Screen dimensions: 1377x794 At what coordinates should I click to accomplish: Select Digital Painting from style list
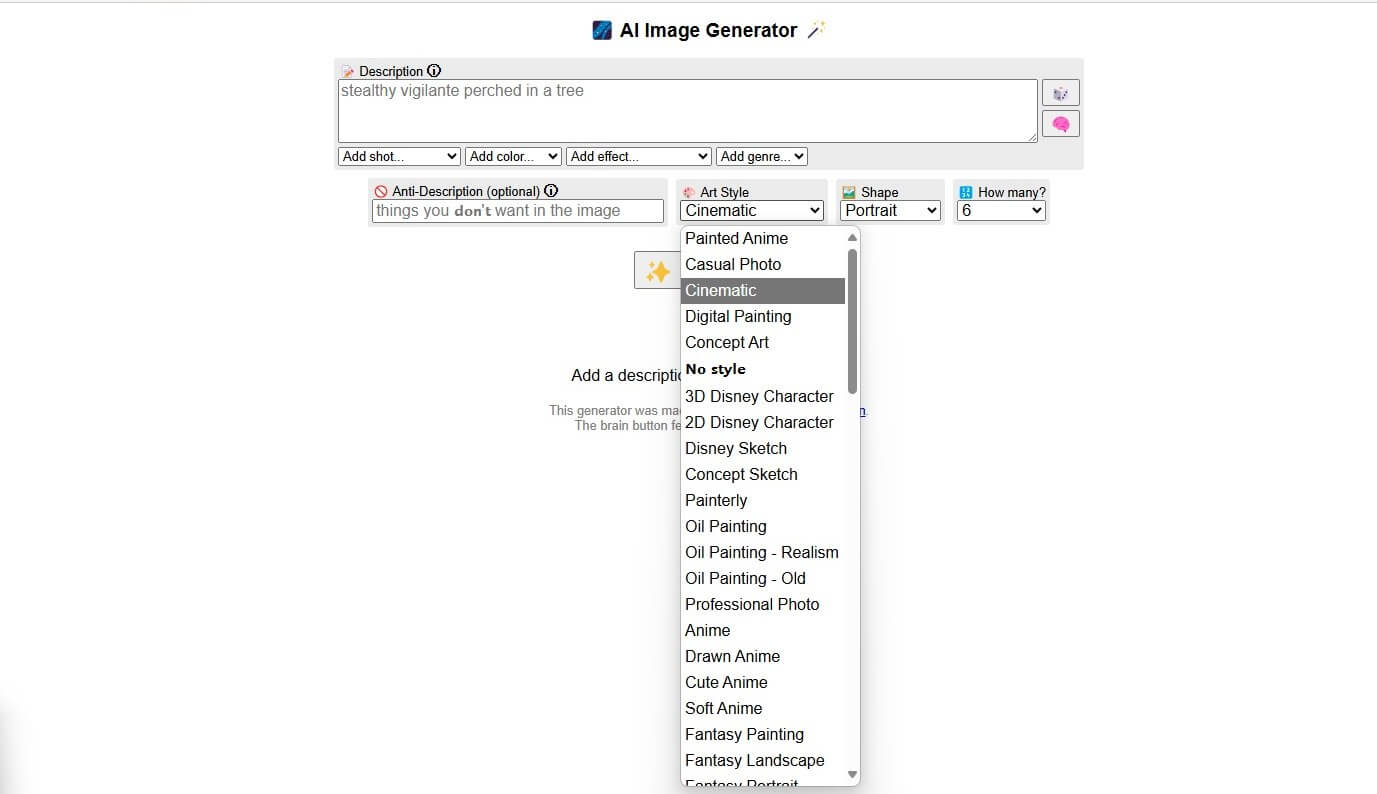coord(738,316)
